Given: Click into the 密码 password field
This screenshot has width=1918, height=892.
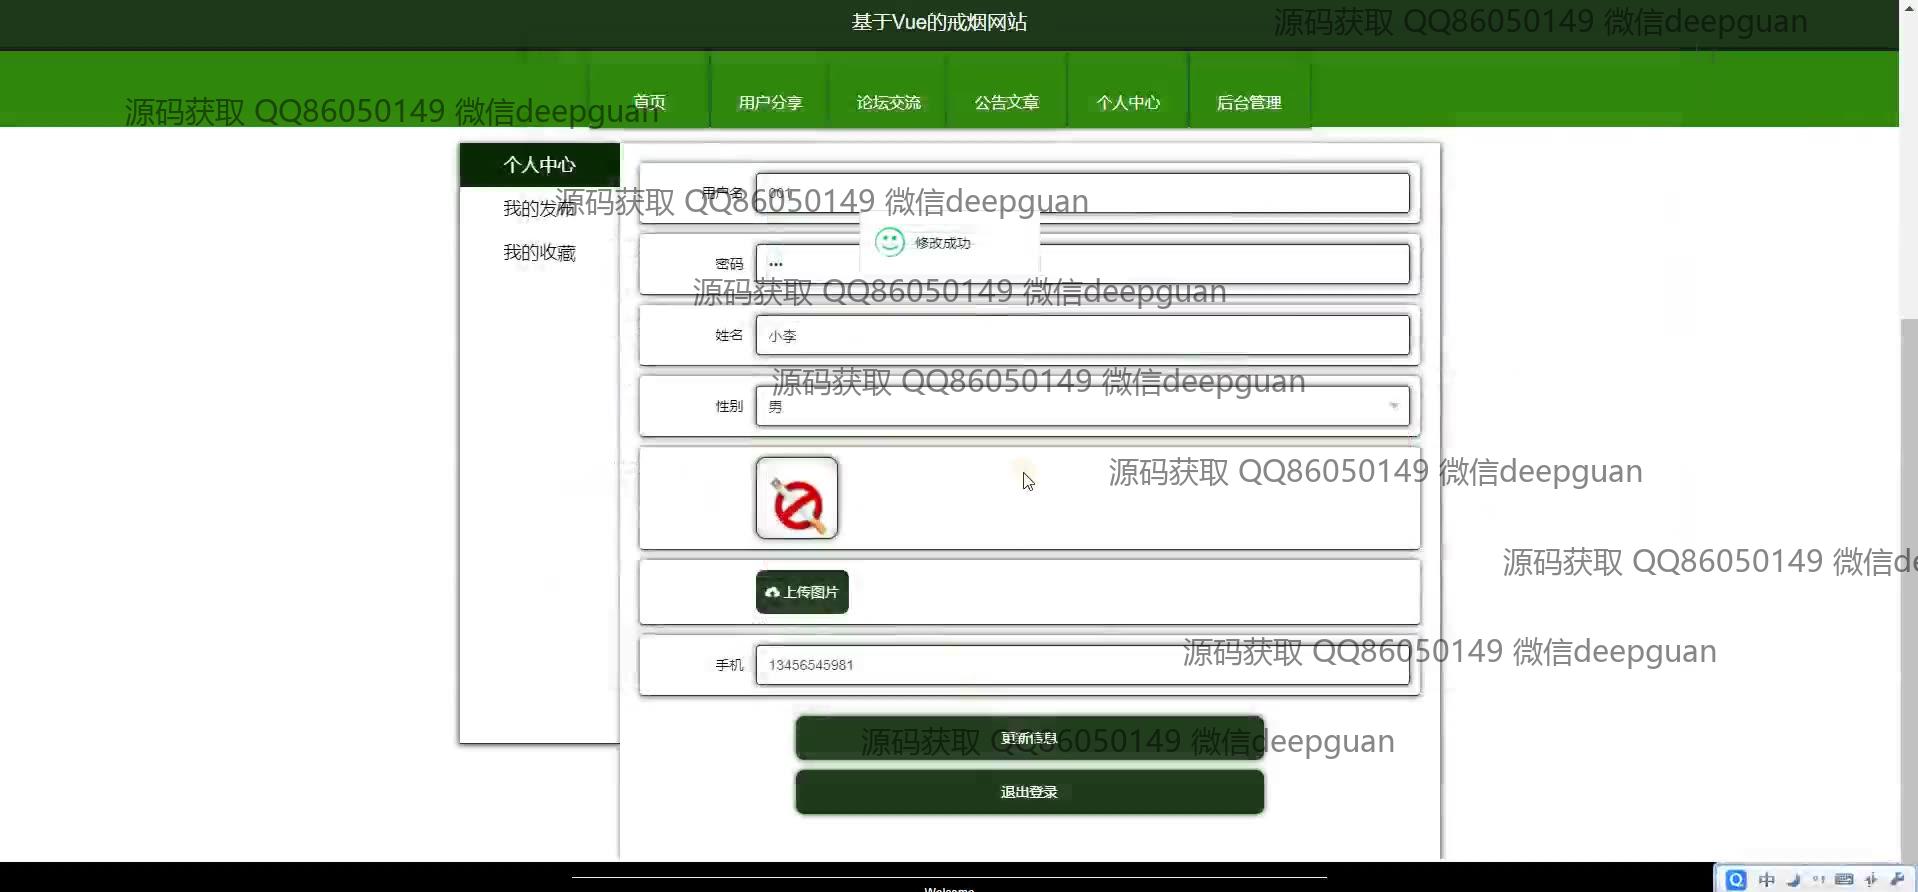Looking at the screenshot, I should 1083,264.
